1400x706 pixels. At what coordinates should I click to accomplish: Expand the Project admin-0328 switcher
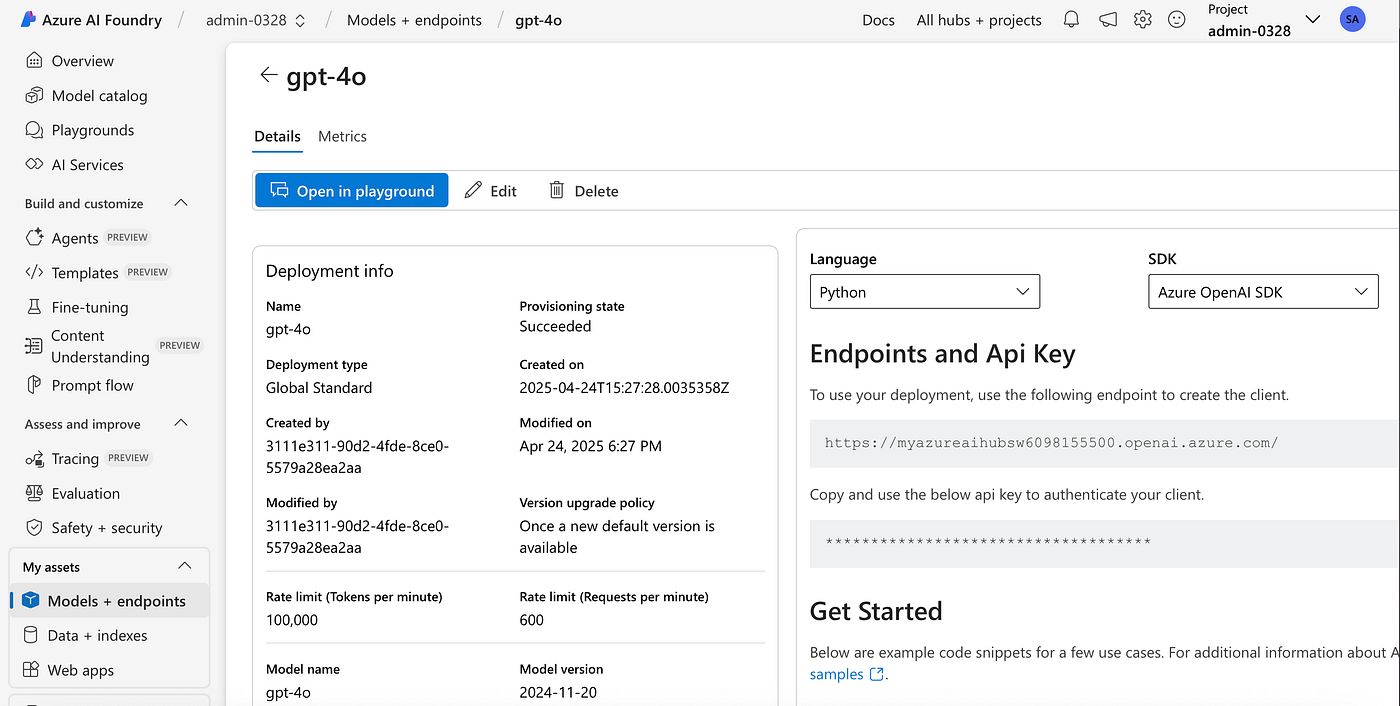(1313, 20)
